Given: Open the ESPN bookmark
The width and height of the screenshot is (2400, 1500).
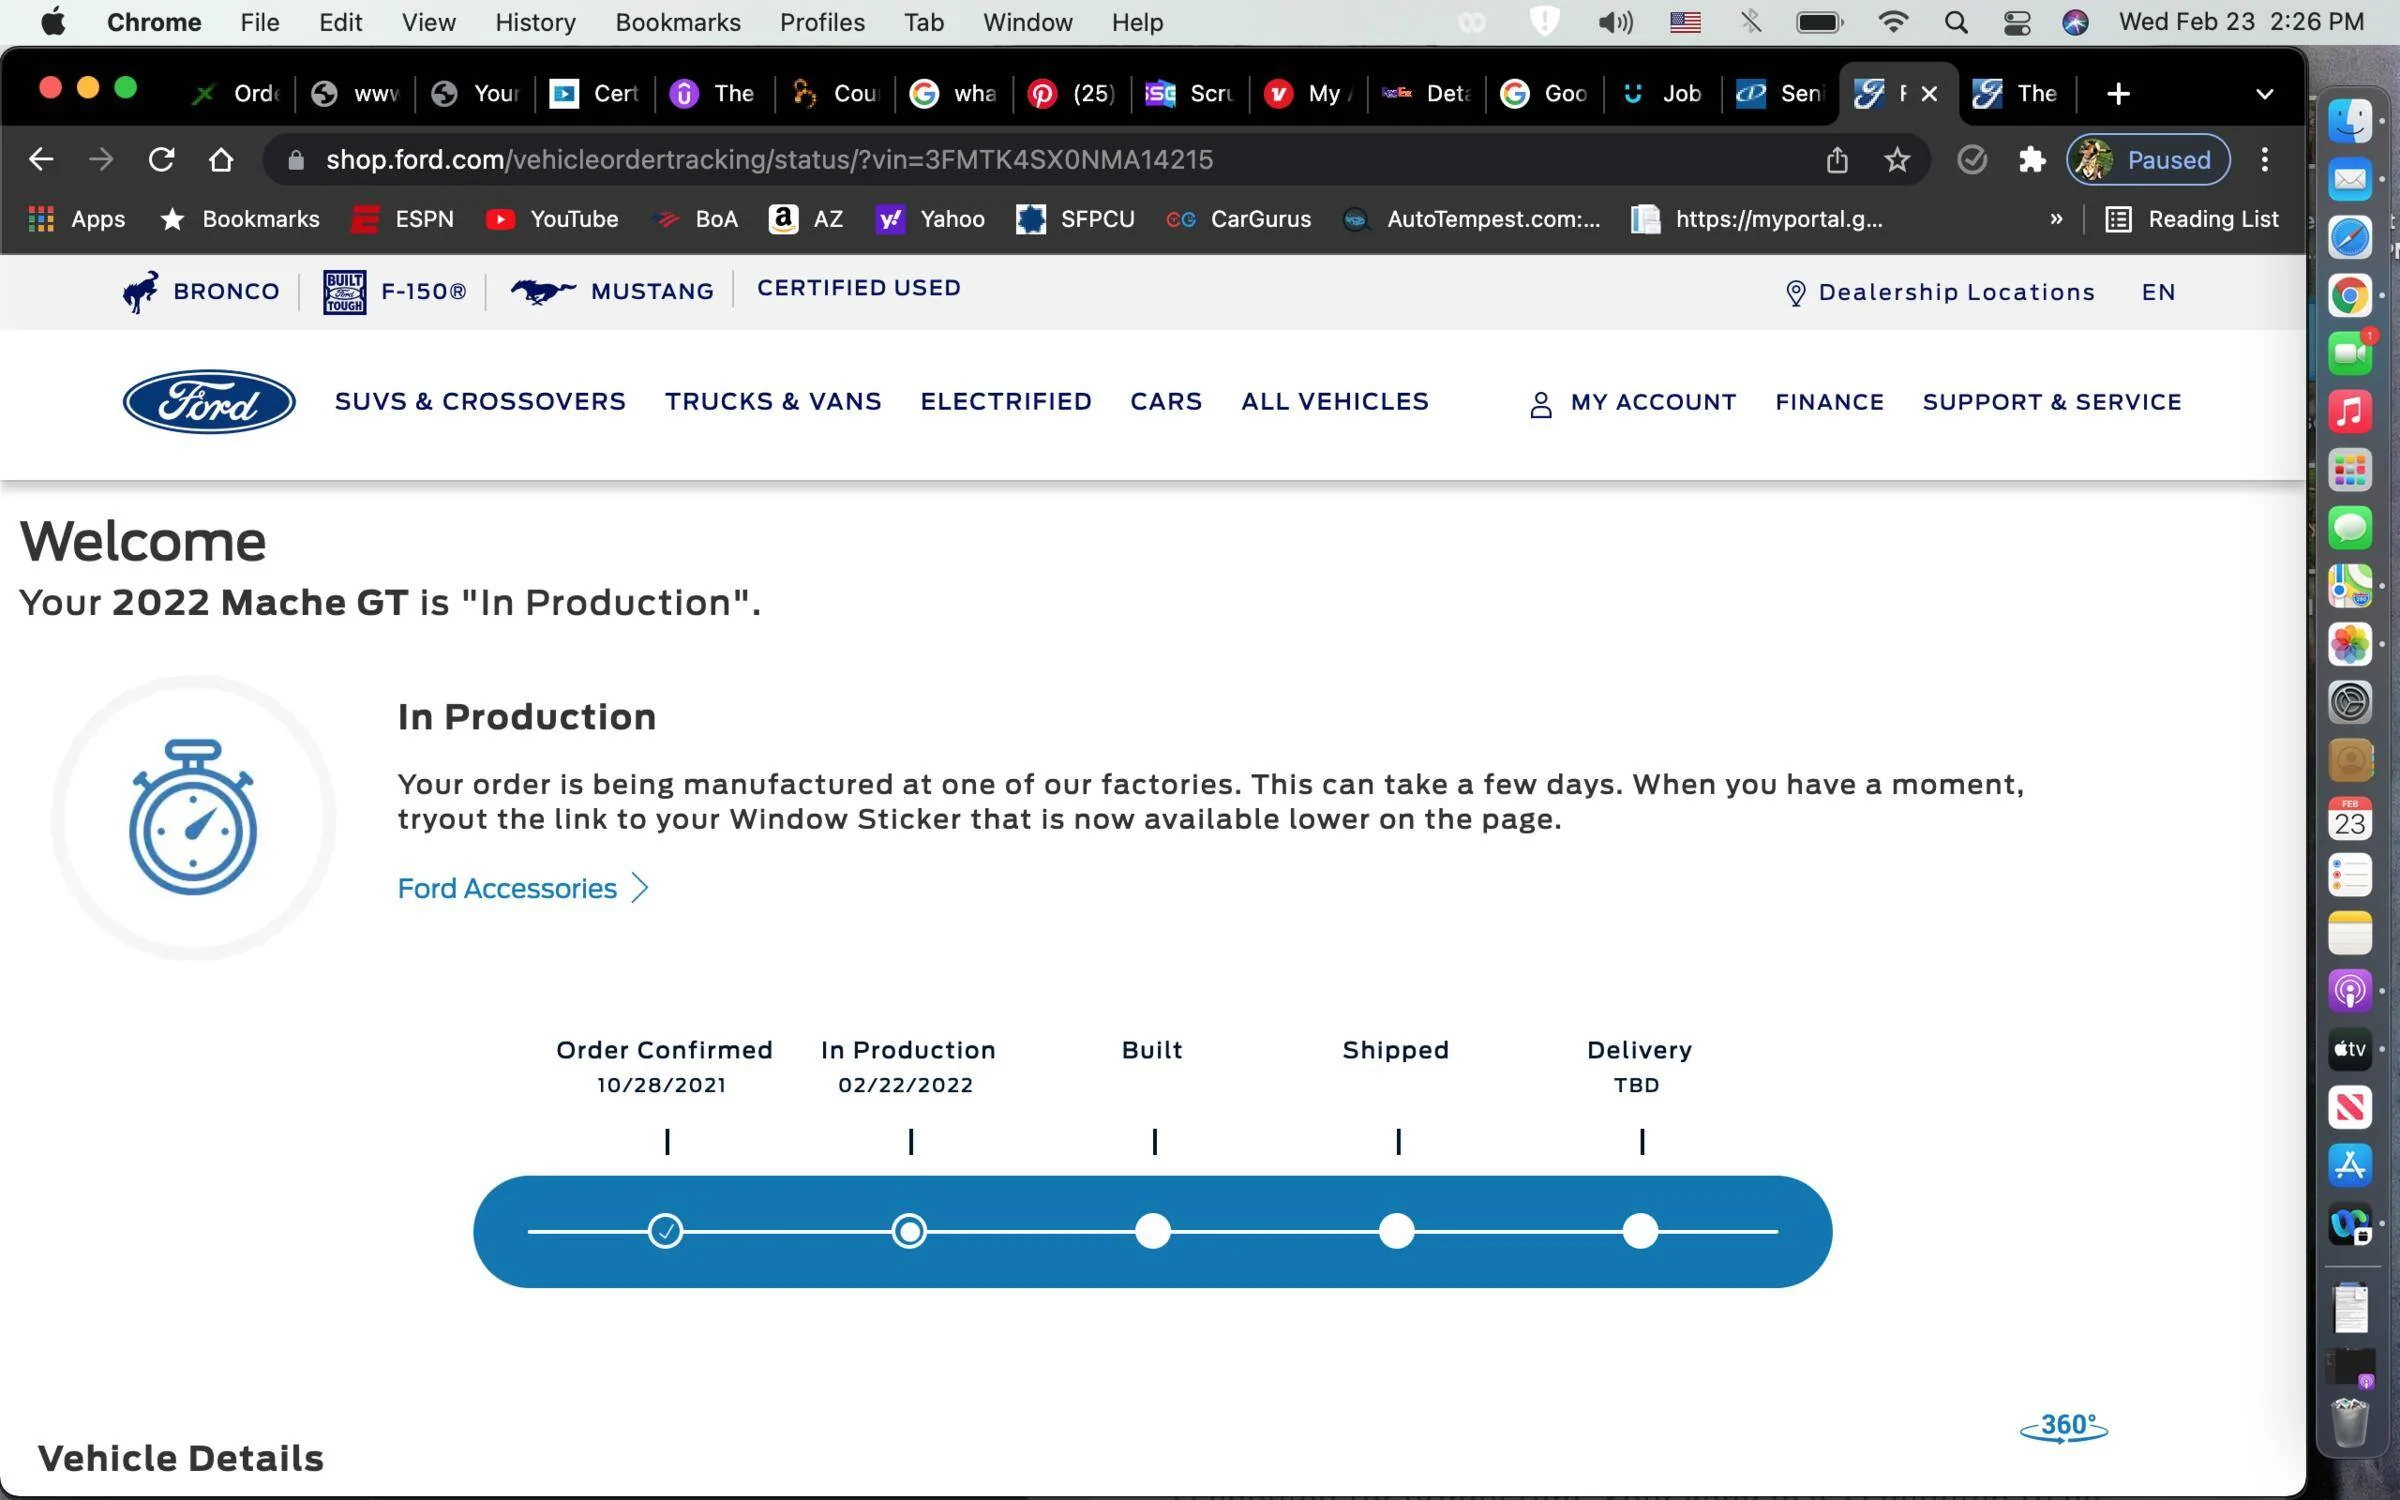Looking at the screenshot, I should coord(403,219).
